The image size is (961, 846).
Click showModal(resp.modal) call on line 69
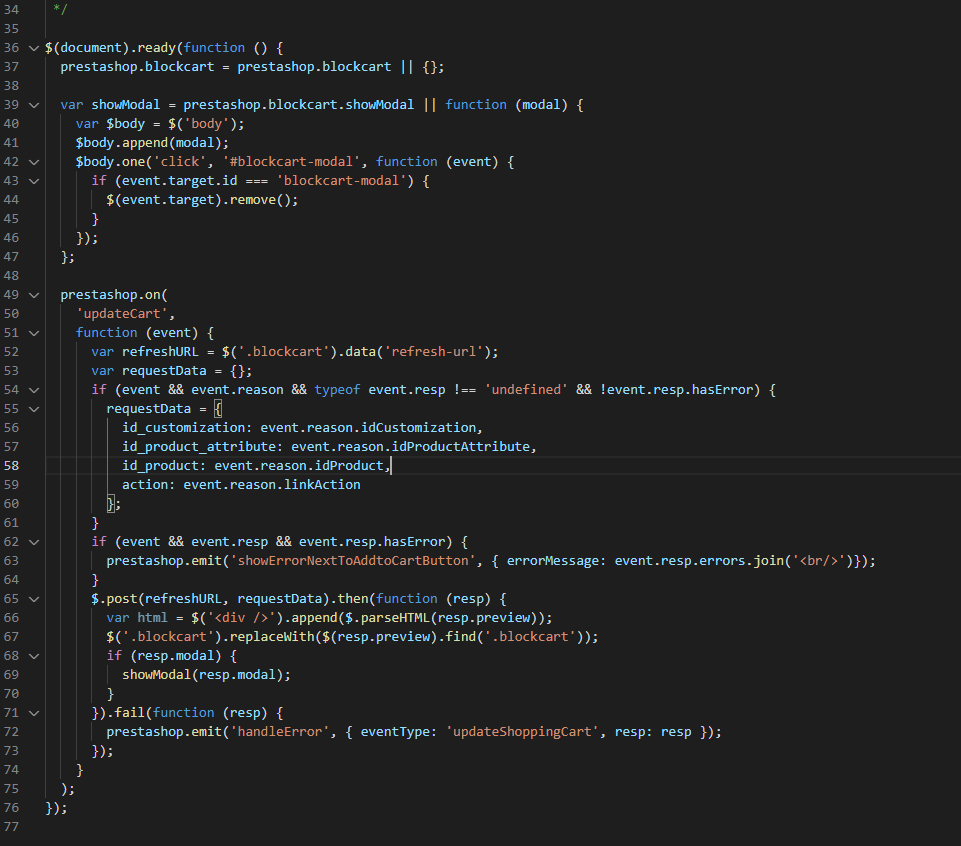click(202, 675)
